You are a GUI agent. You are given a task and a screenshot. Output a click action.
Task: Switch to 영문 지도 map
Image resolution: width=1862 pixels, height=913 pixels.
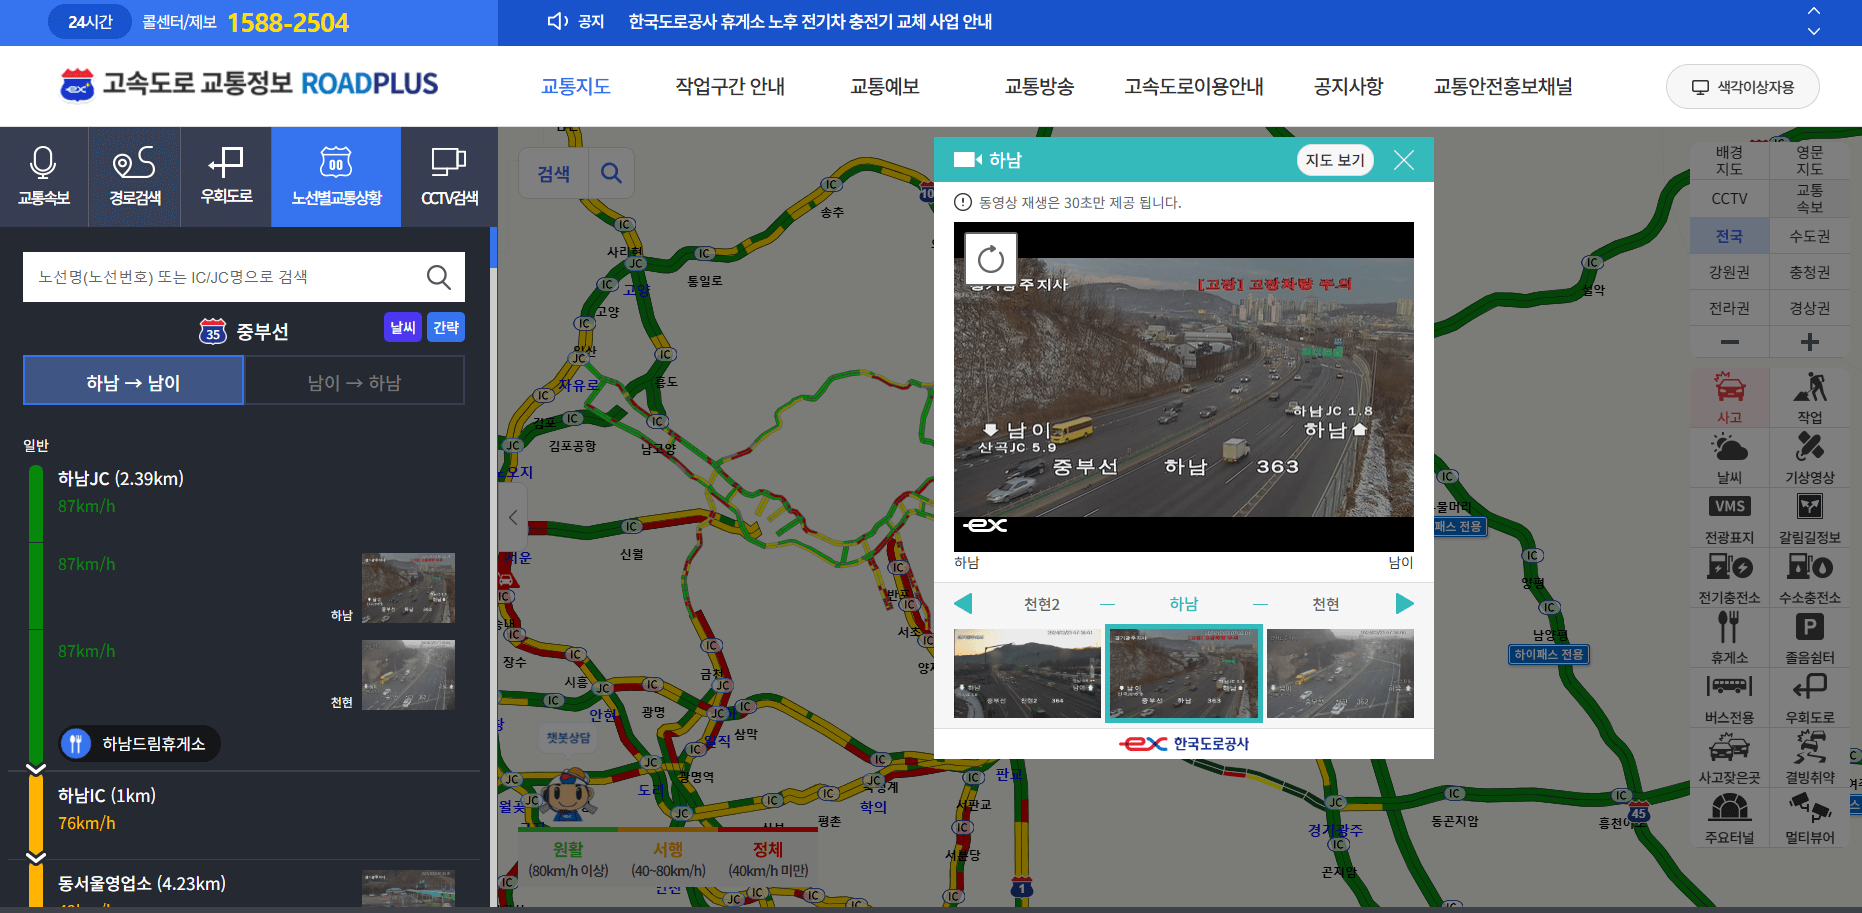tap(1810, 160)
